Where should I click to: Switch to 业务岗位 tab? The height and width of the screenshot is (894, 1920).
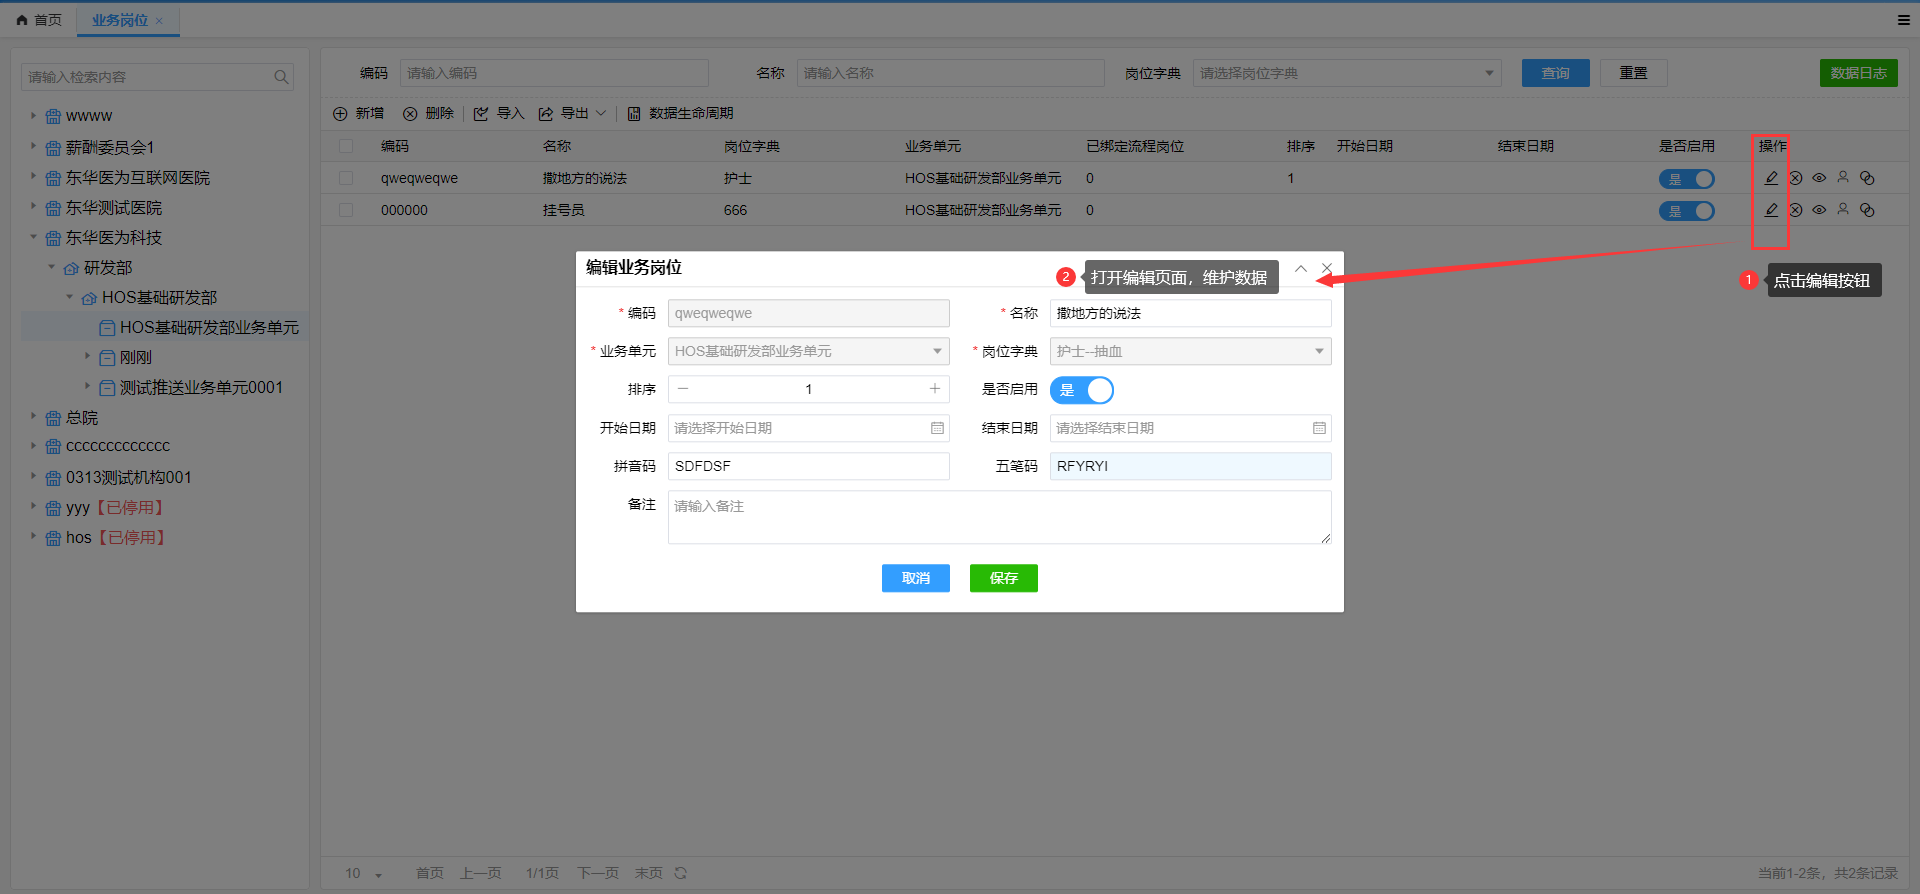[119, 20]
